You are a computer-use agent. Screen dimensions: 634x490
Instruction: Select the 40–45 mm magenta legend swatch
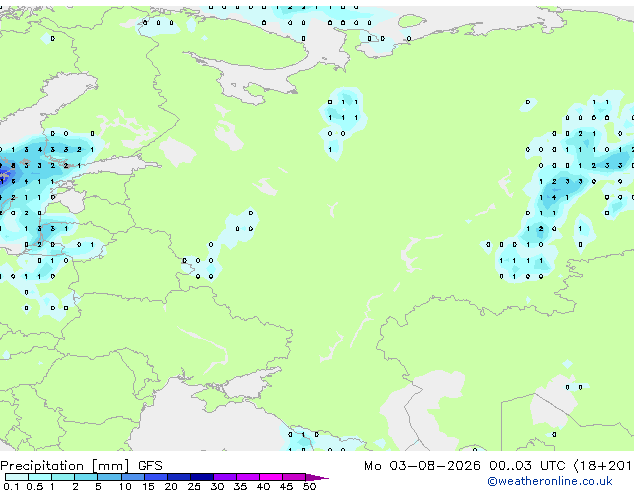point(271,477)
